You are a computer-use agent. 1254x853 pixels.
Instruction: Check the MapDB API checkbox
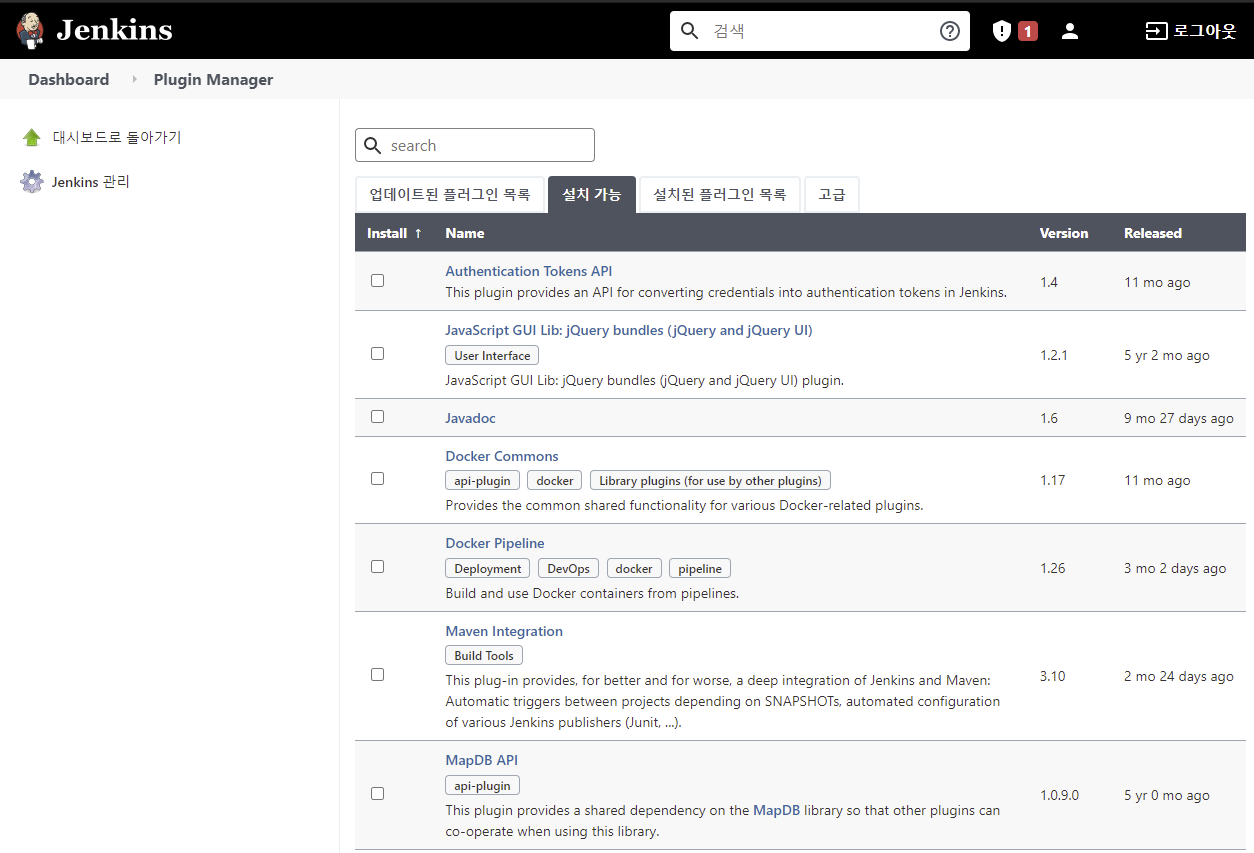point(377,794)
